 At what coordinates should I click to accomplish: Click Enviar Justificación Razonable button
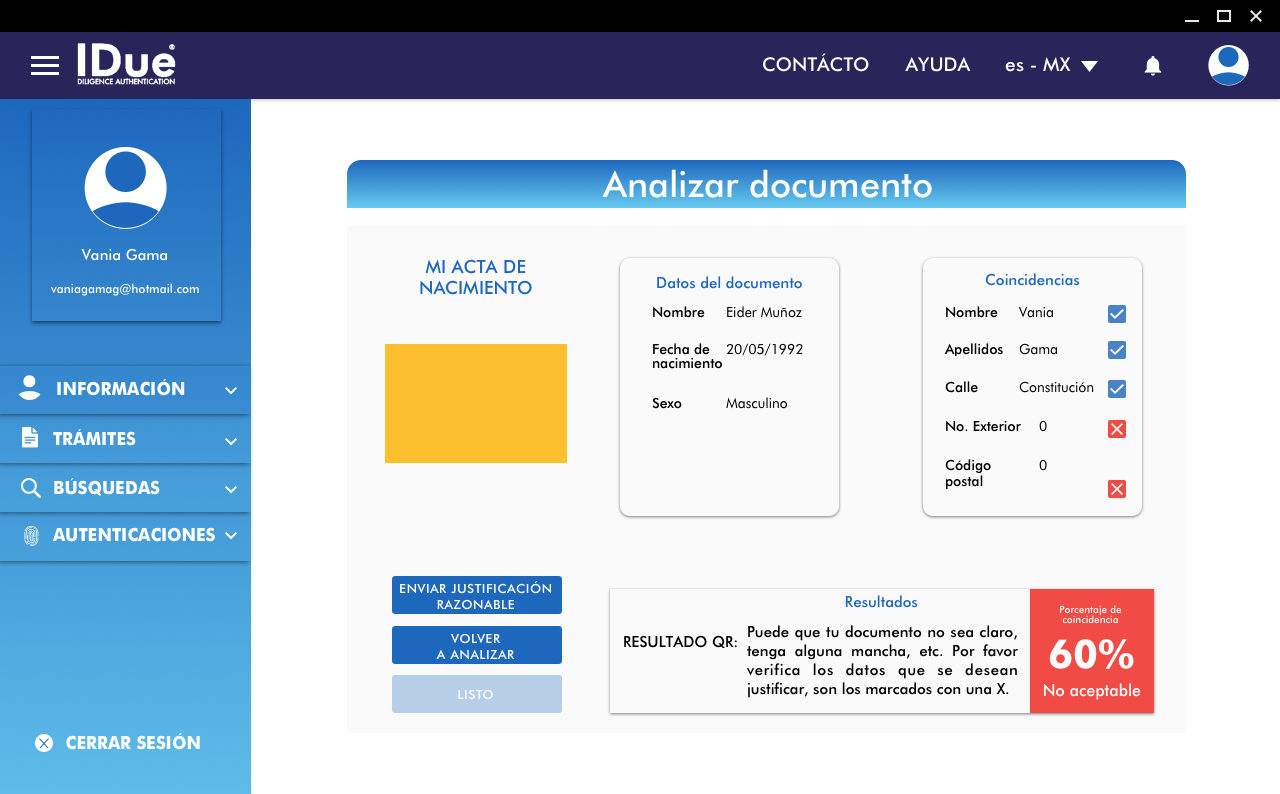tap(476, 596)
